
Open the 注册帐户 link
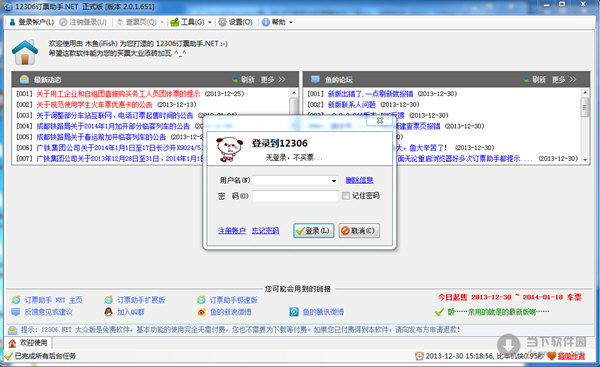pyautogui.click(x=232, y=231)
